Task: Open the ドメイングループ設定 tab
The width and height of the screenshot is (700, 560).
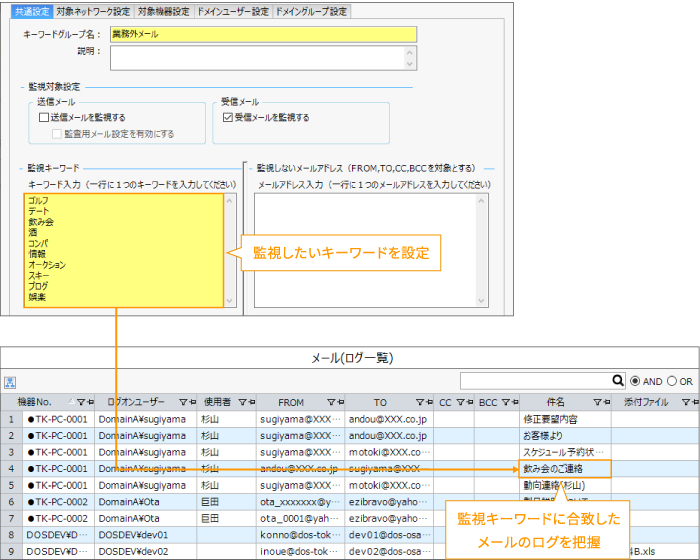Action: [x=311, y=12]
